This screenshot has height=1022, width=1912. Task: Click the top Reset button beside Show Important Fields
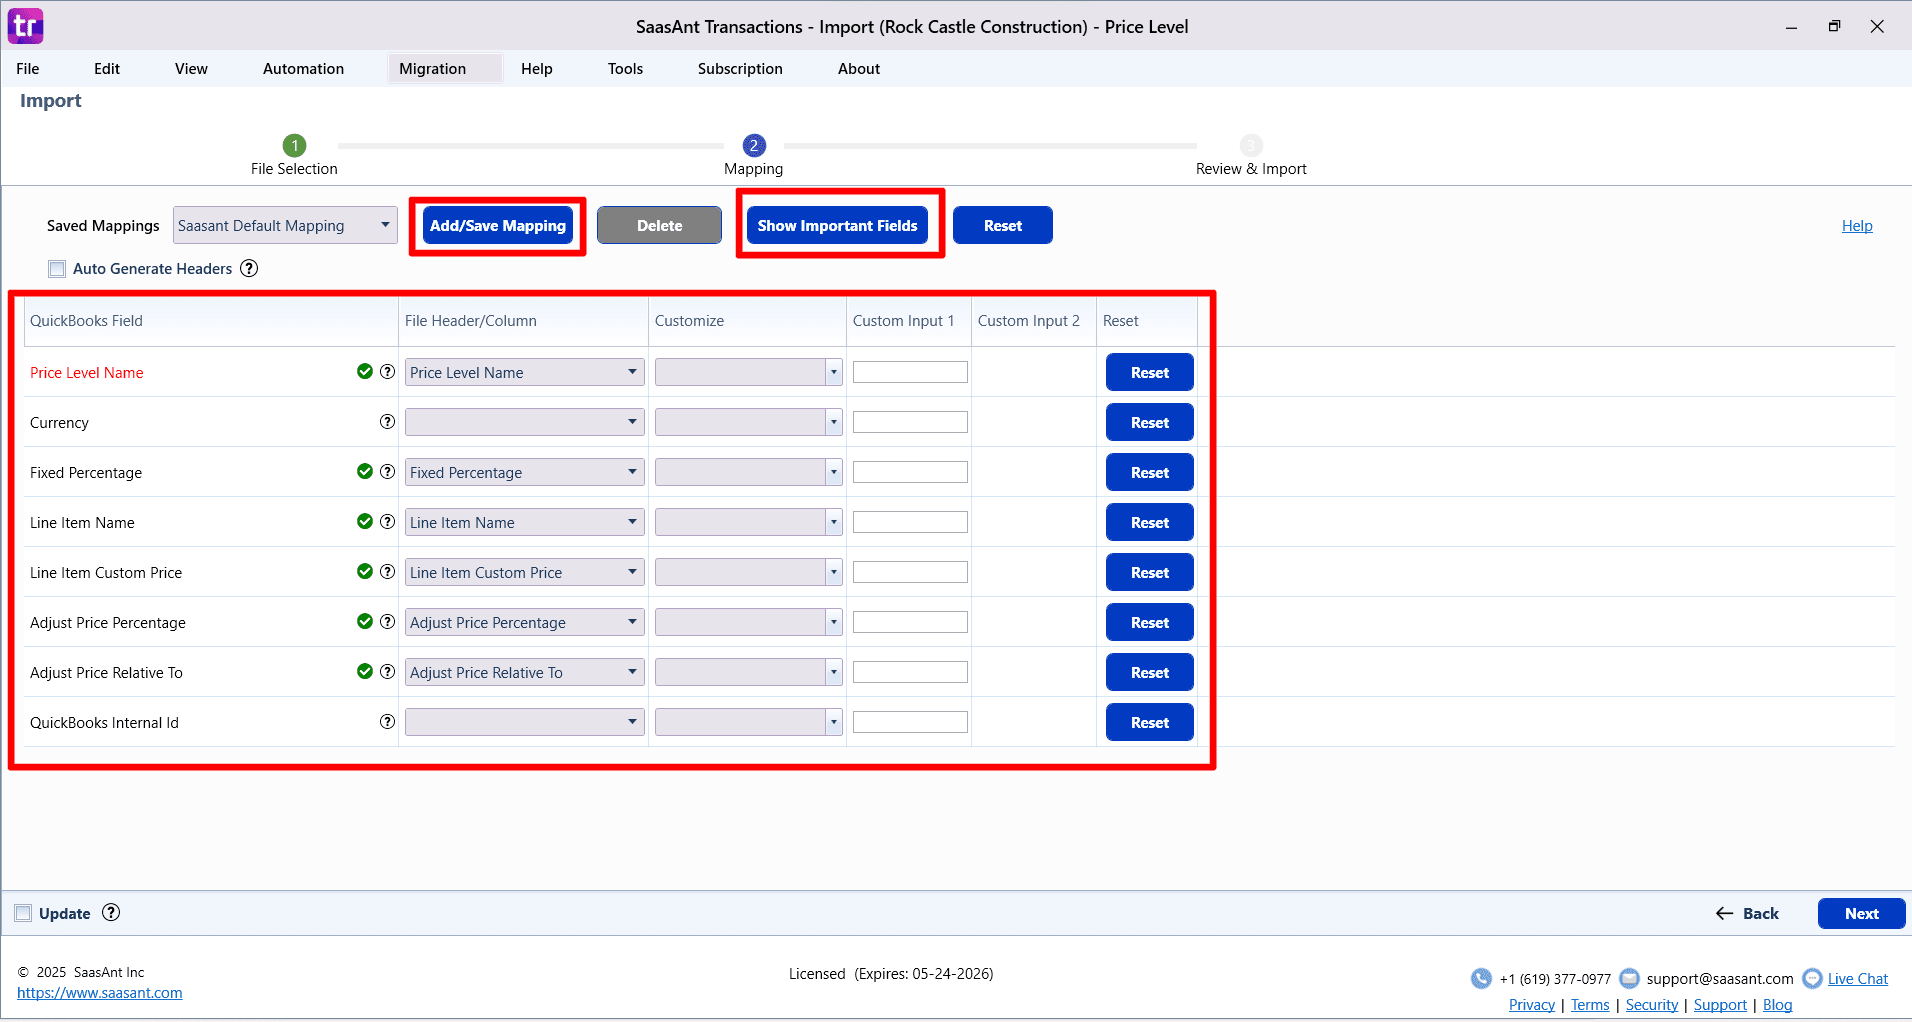click(1003, 226)
